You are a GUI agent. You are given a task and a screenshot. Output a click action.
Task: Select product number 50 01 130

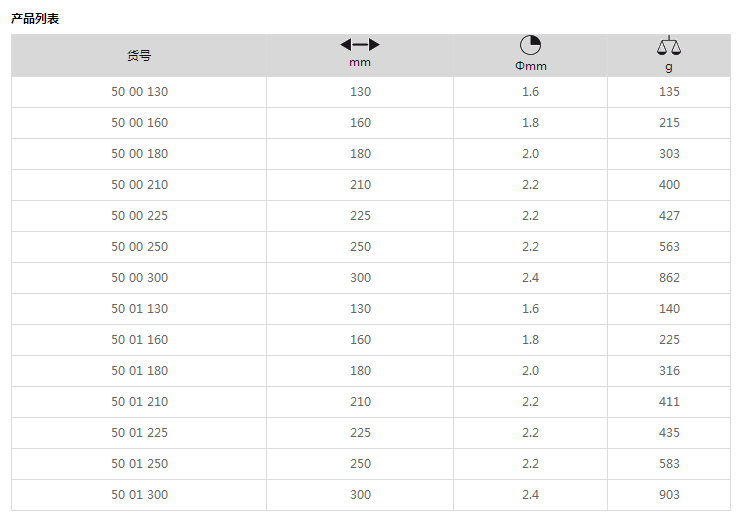pos(139,309)
